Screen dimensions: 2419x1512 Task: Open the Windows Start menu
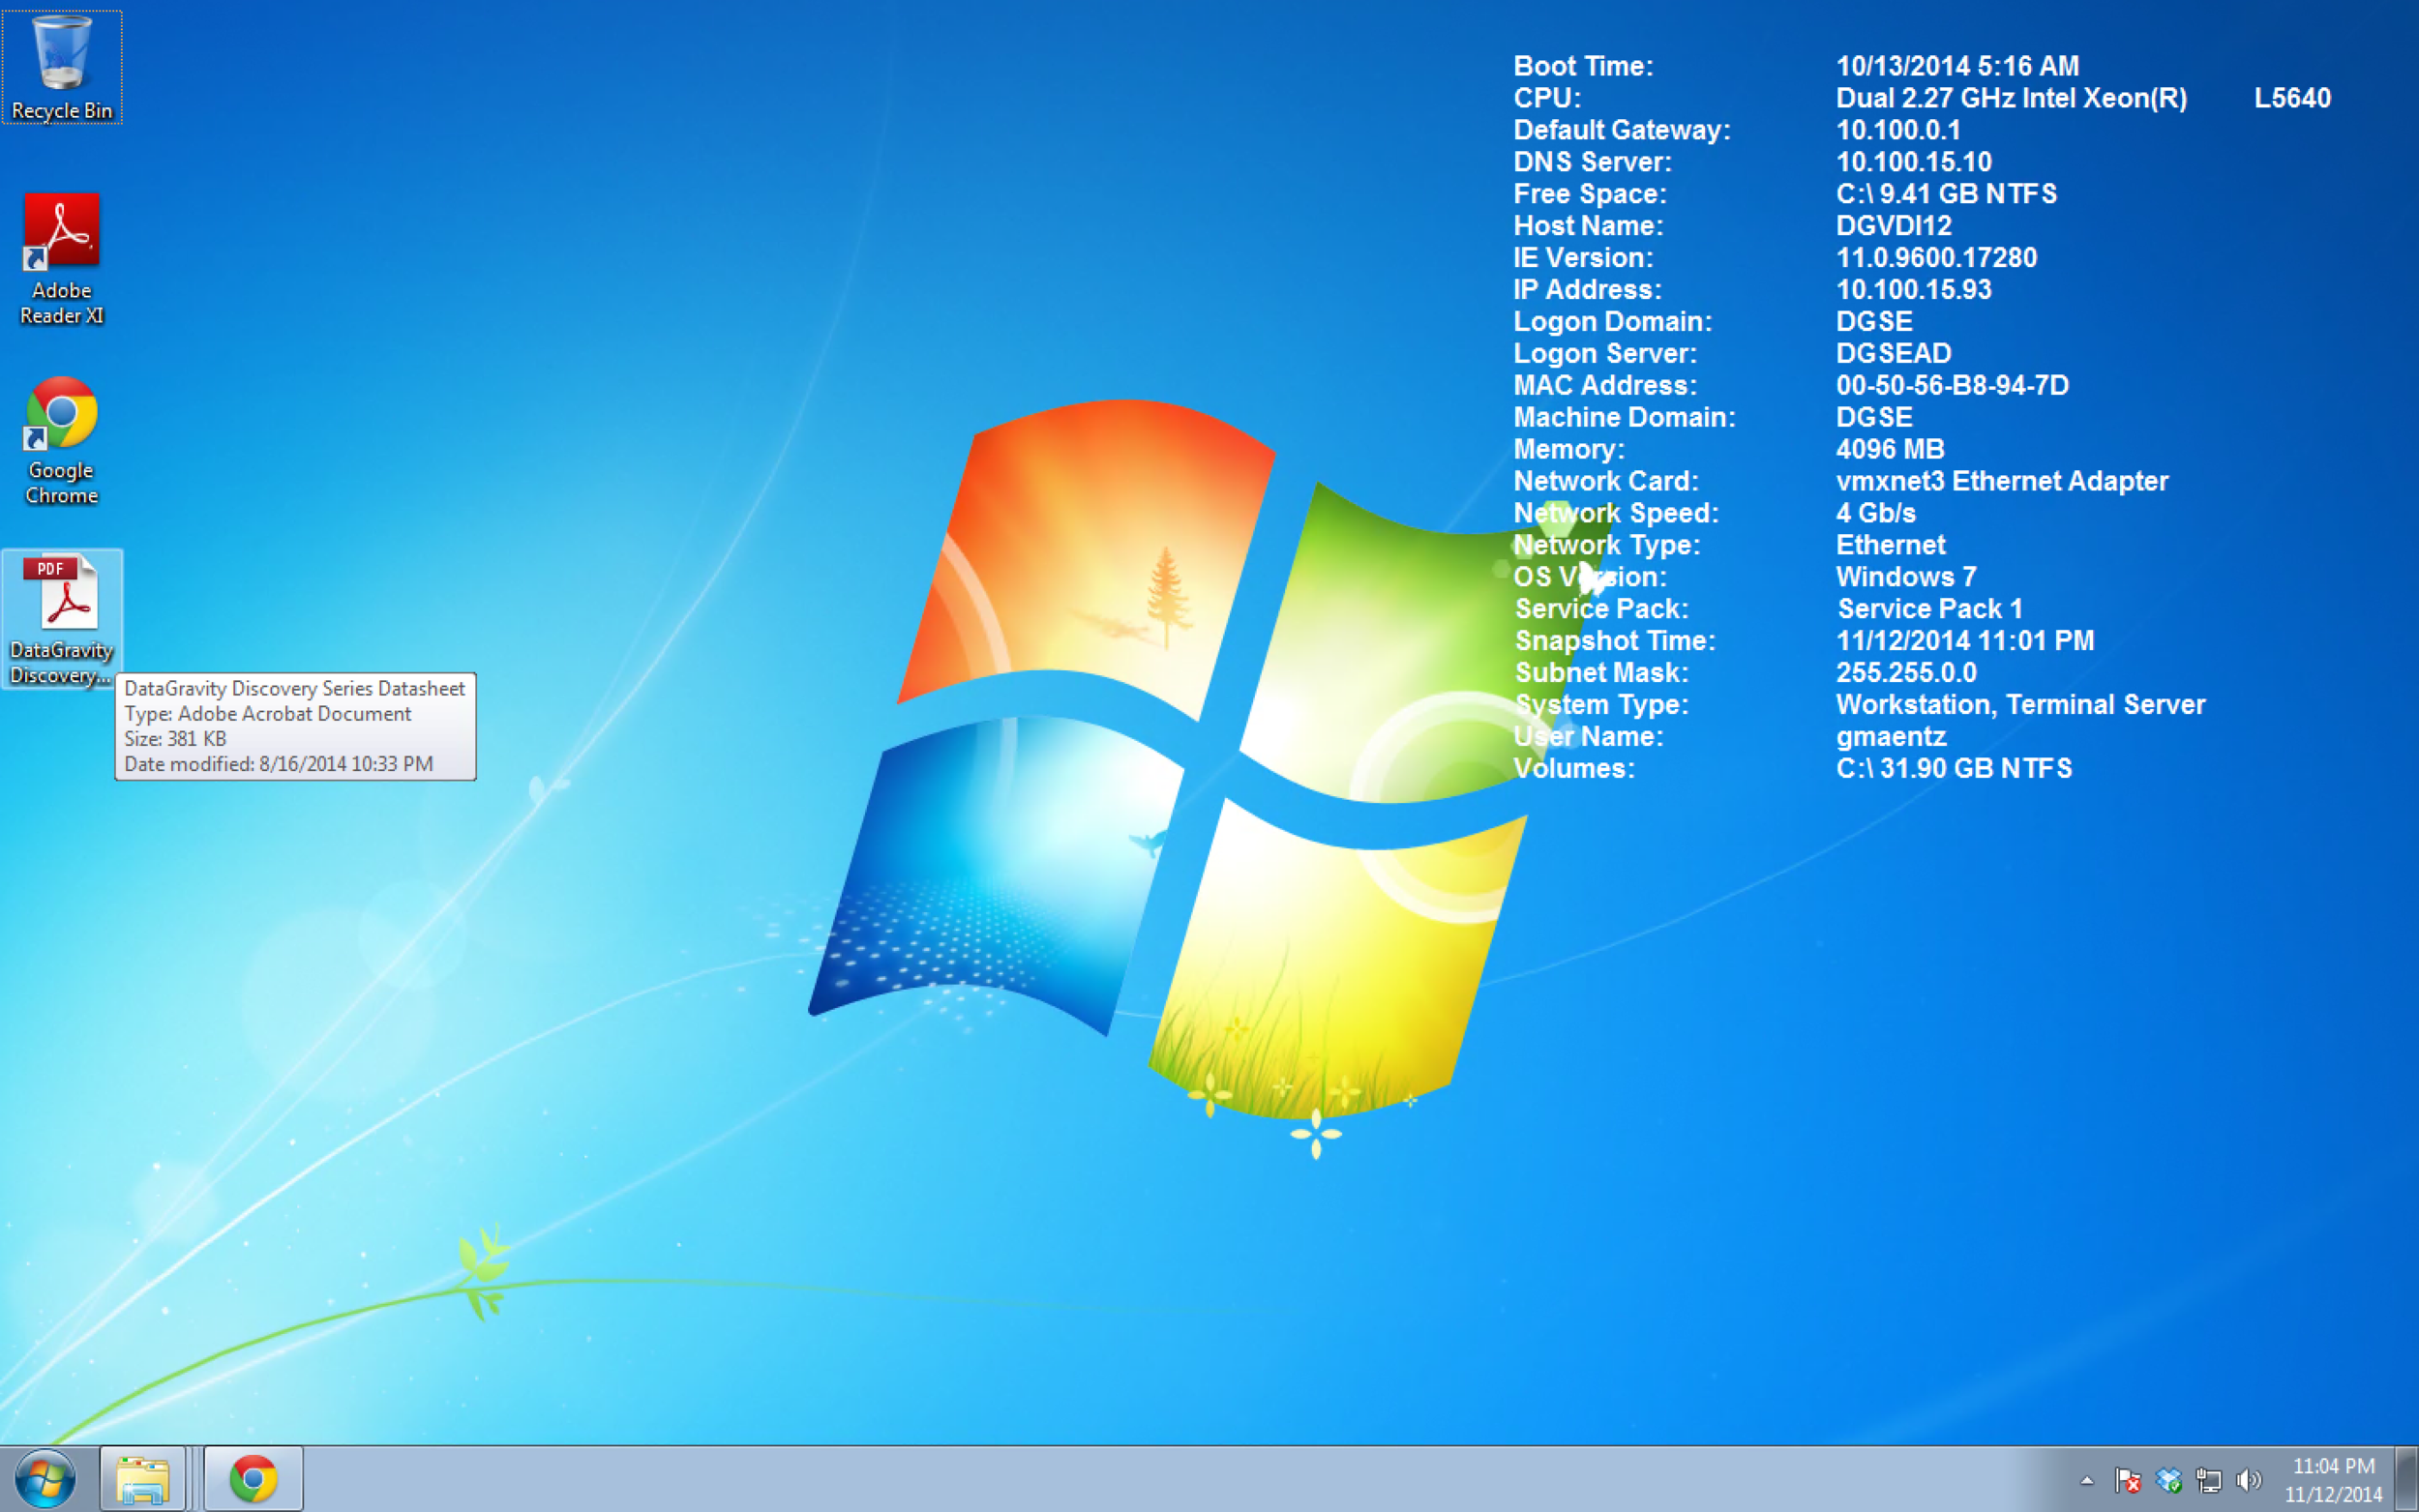(x=45, y=1478)
